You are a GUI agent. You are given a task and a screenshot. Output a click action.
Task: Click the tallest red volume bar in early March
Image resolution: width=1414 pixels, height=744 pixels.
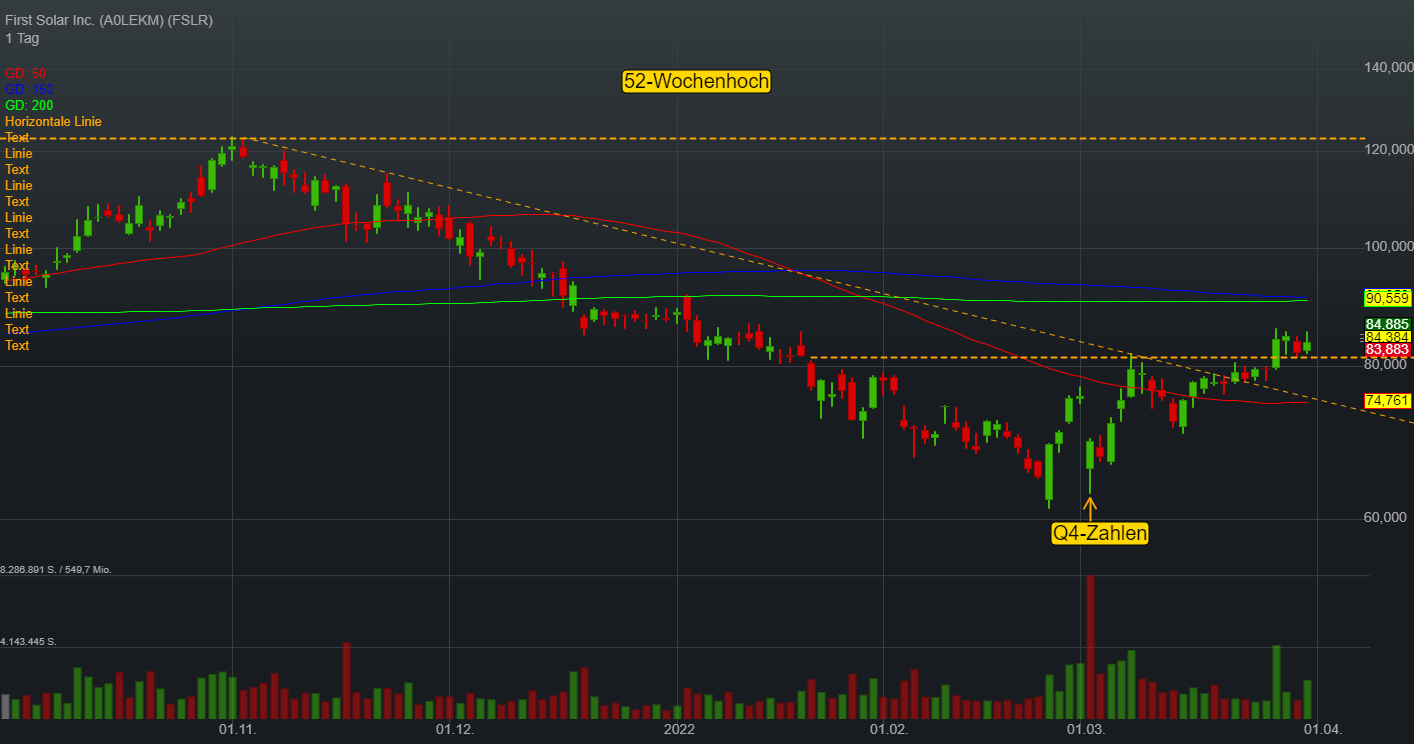coord(1090,647)
